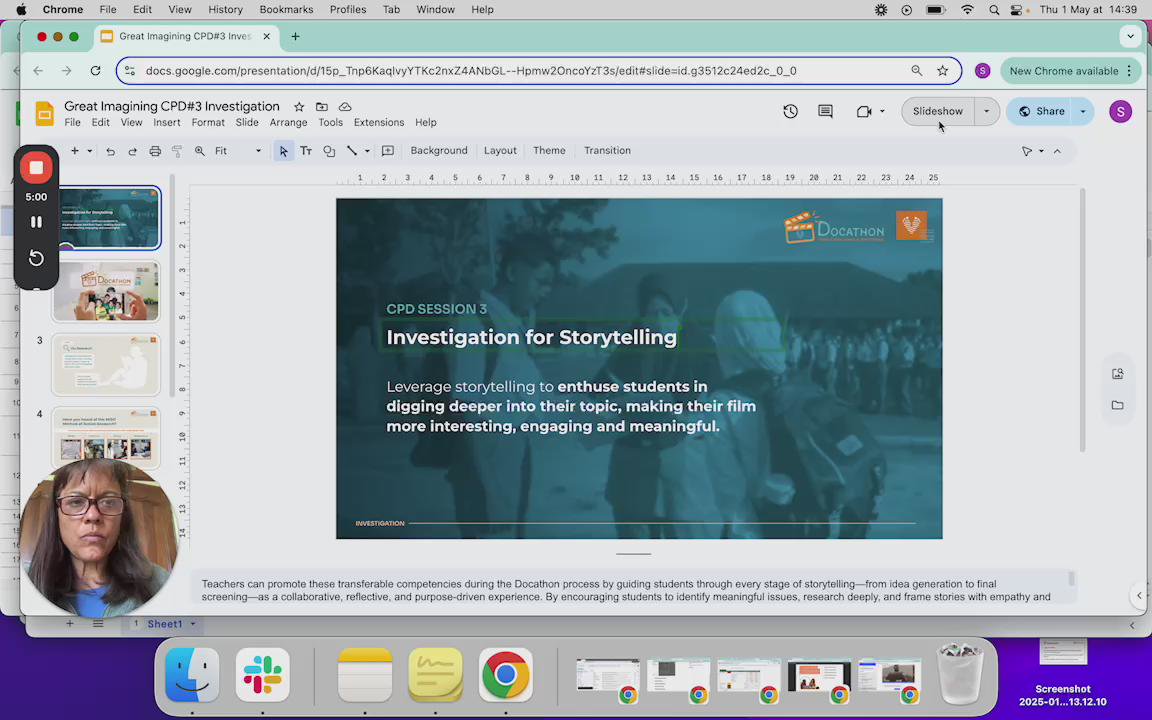This screenshot has width=1152, height=720.
Task: Open Slack from the dock
Action: click(x=263, y=675)
